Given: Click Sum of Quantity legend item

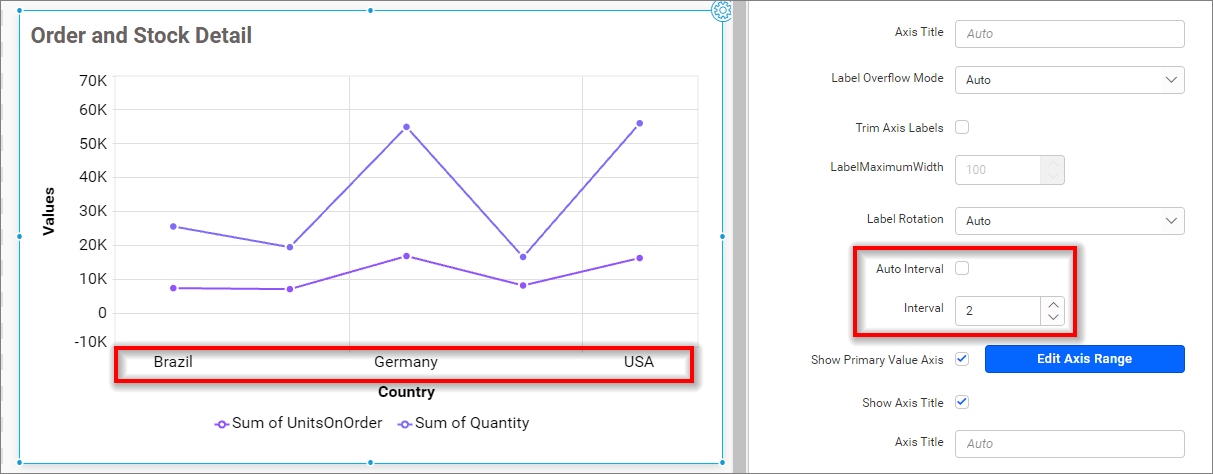Looking at the screenshot, I should click(464, 423).
